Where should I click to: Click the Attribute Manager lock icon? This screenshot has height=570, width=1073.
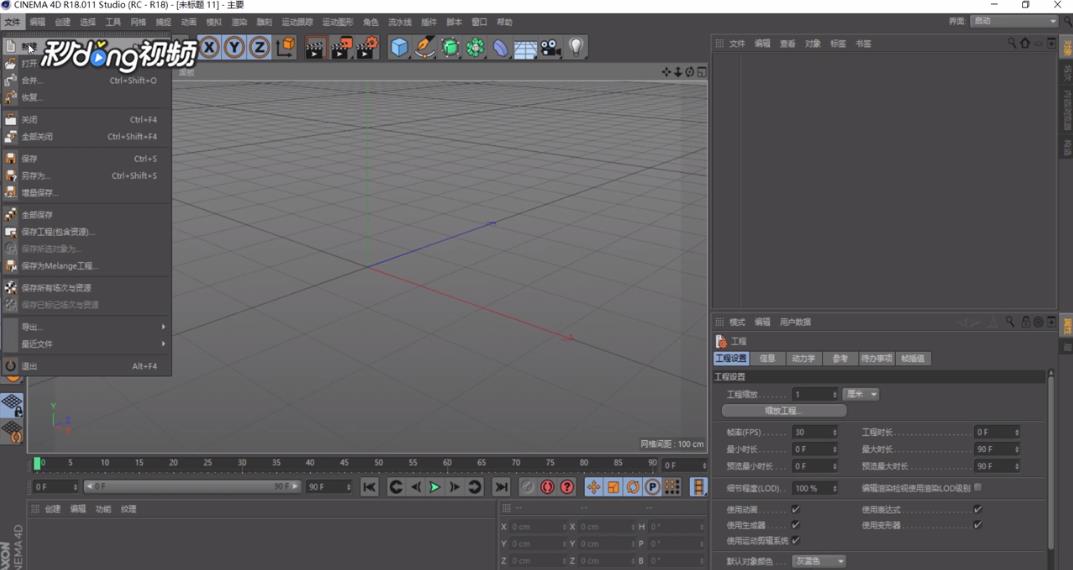click(1026, 322)
